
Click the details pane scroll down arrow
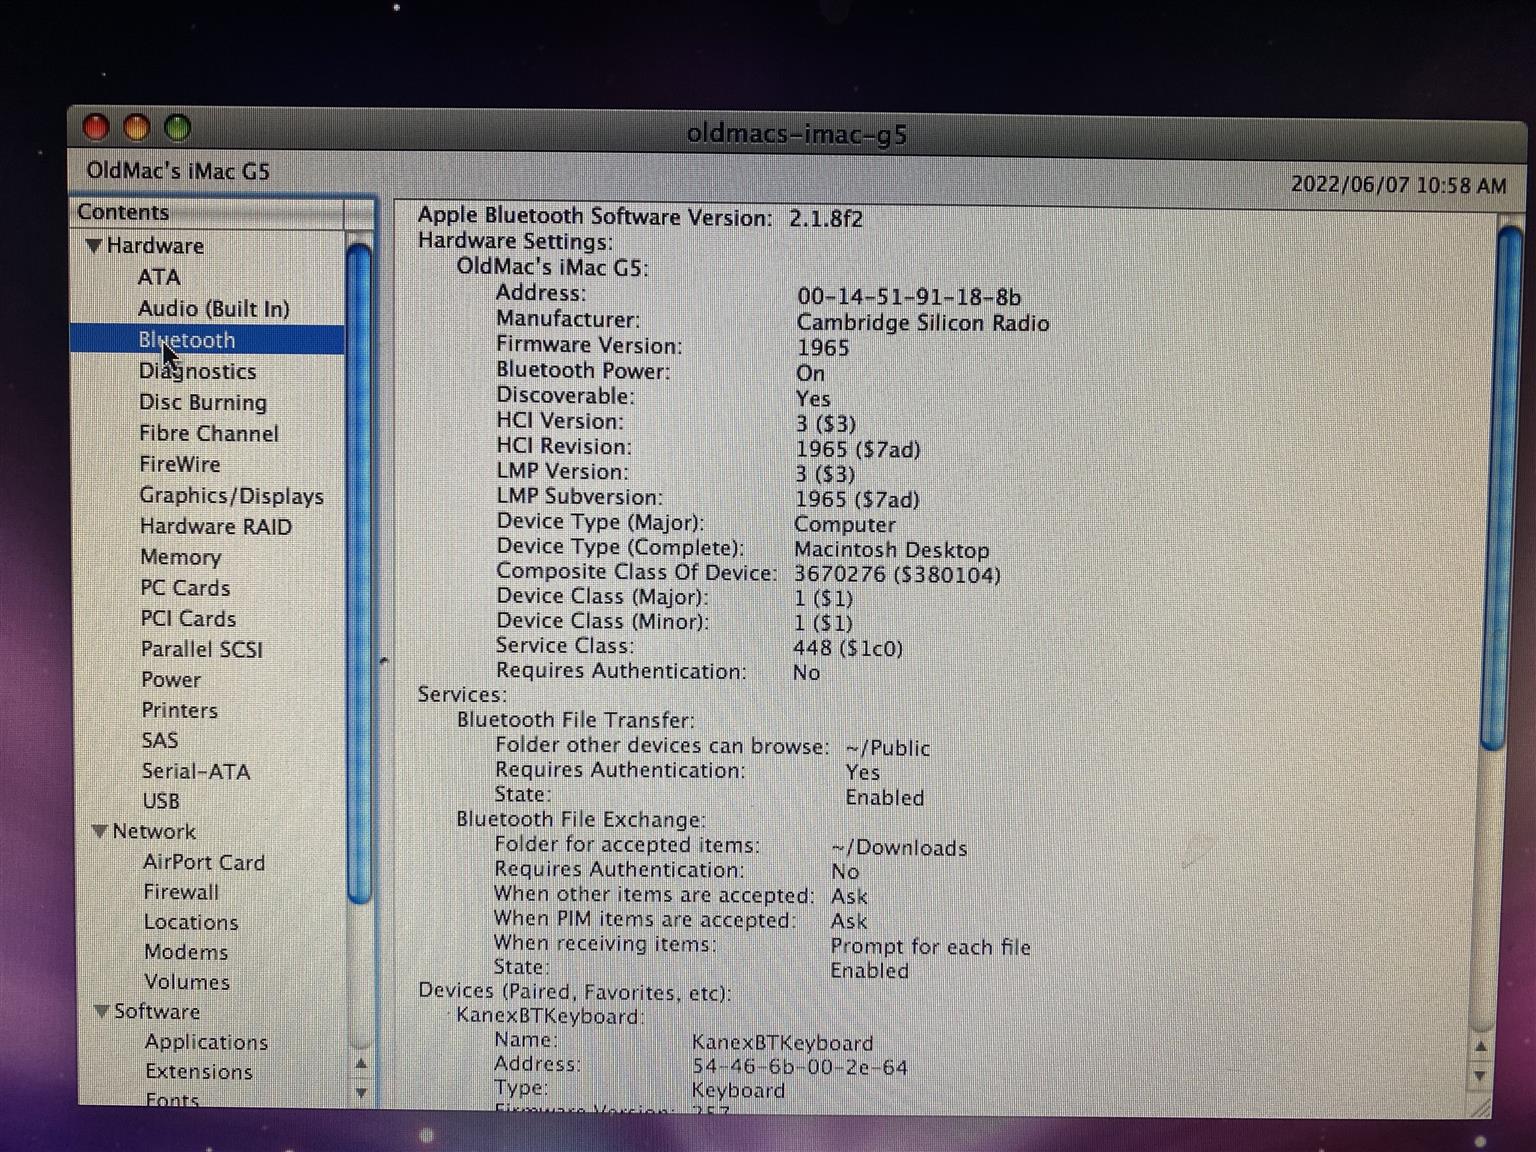(x=1480, y=1076)
